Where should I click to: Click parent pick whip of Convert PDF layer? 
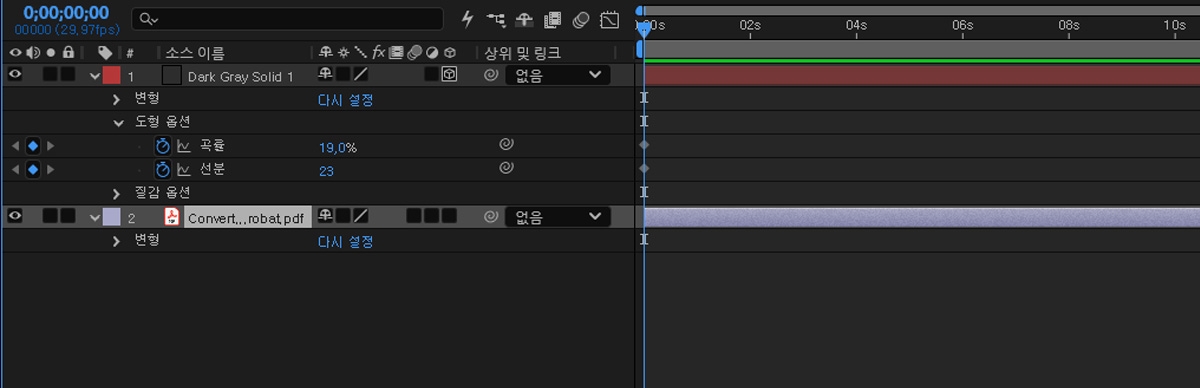tap(490, 216)
